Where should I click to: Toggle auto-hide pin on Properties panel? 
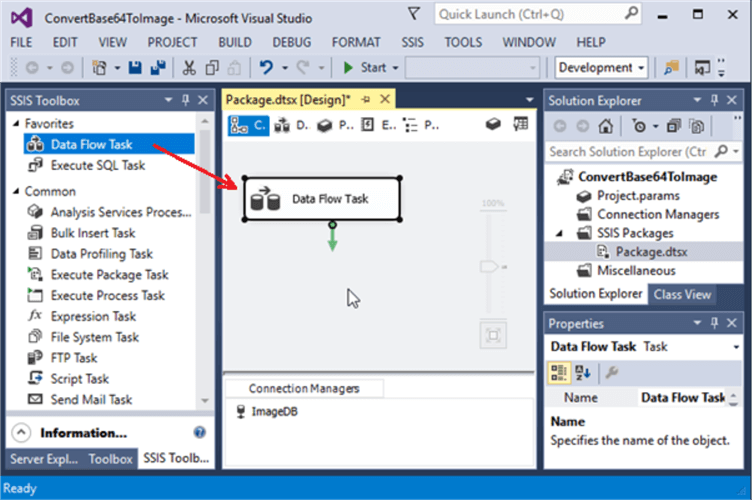click(x=715, y=323)
